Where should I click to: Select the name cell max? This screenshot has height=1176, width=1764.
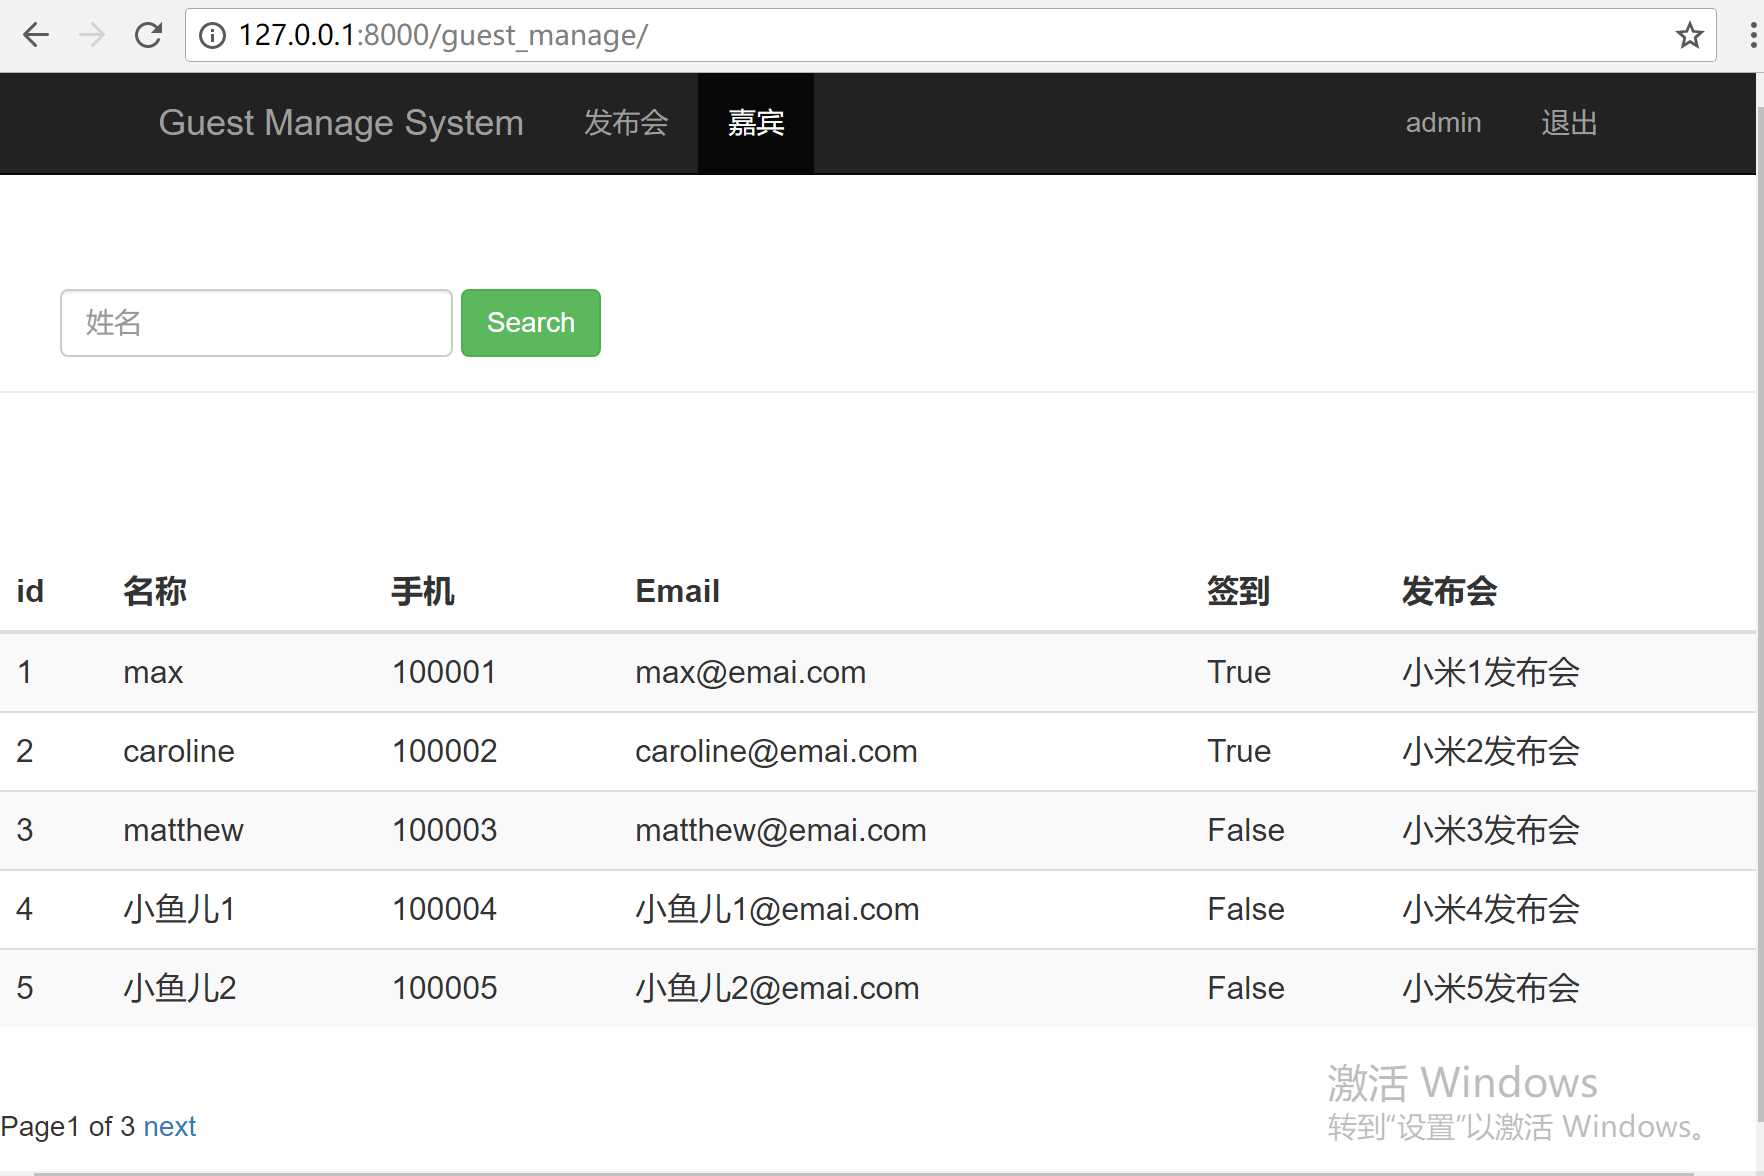click(x=153, y=672)
